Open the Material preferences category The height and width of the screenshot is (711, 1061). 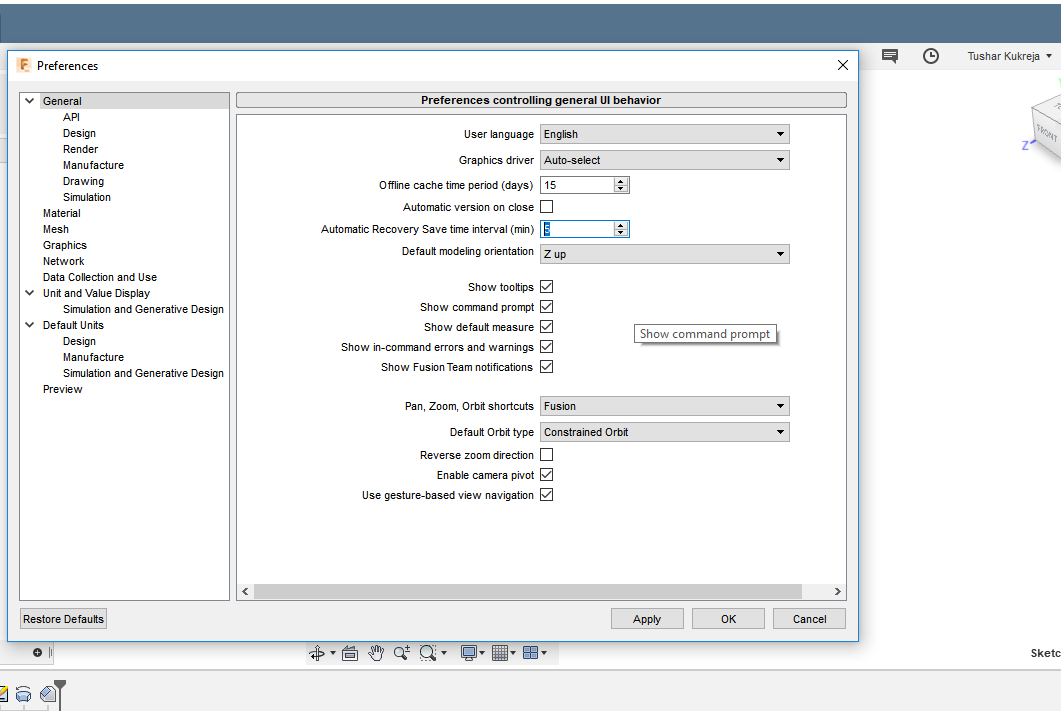click(62, 213)
